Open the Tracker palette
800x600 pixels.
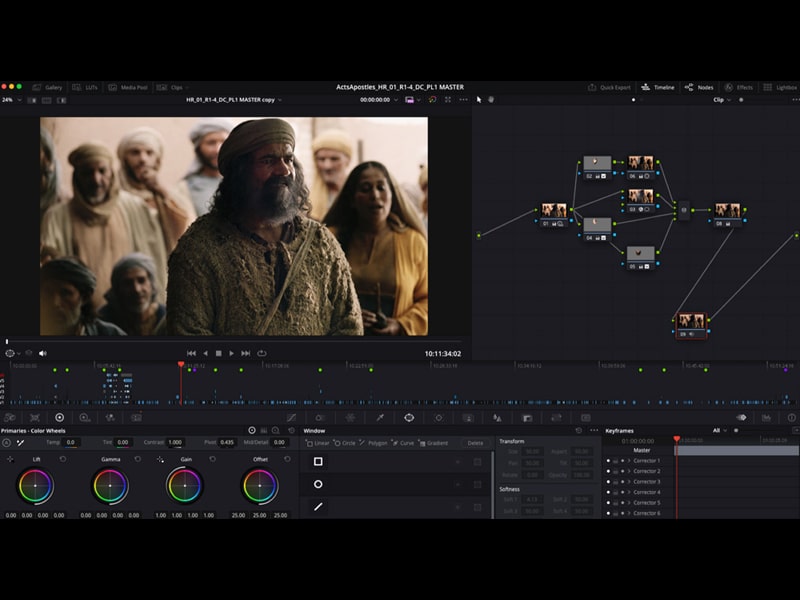pos(439,417)
